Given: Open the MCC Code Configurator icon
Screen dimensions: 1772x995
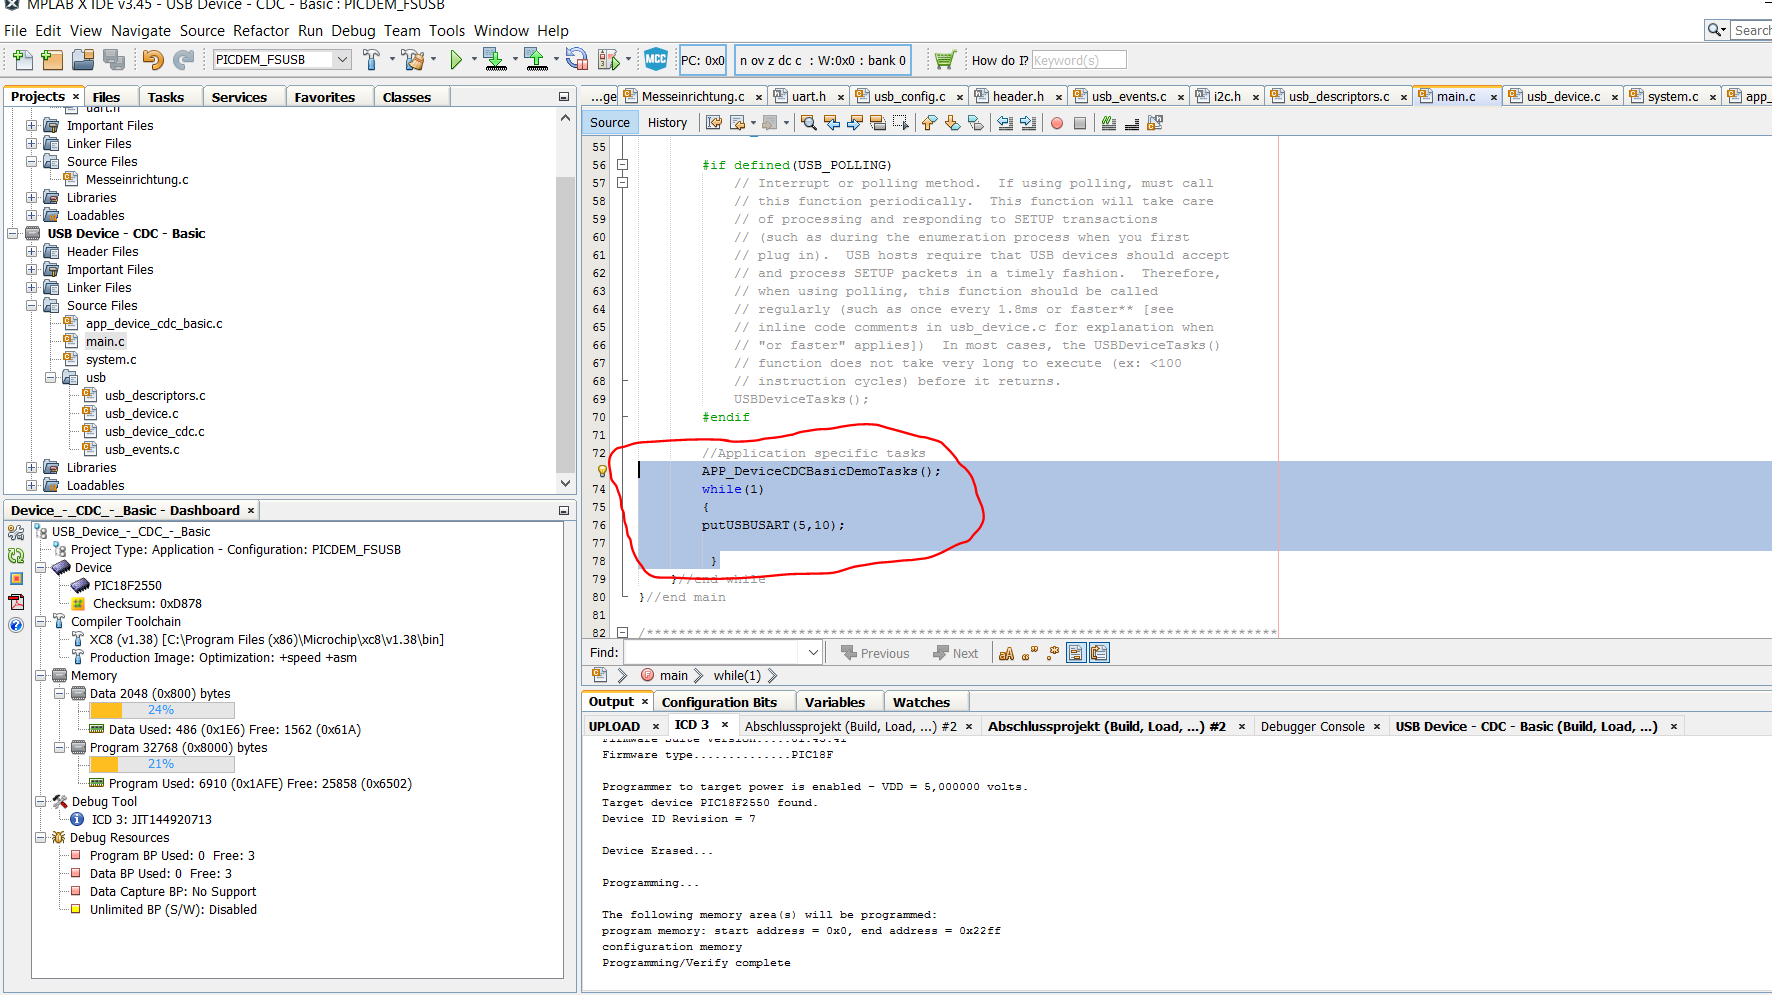Looking at the screenshot, I should click(656, 60).
